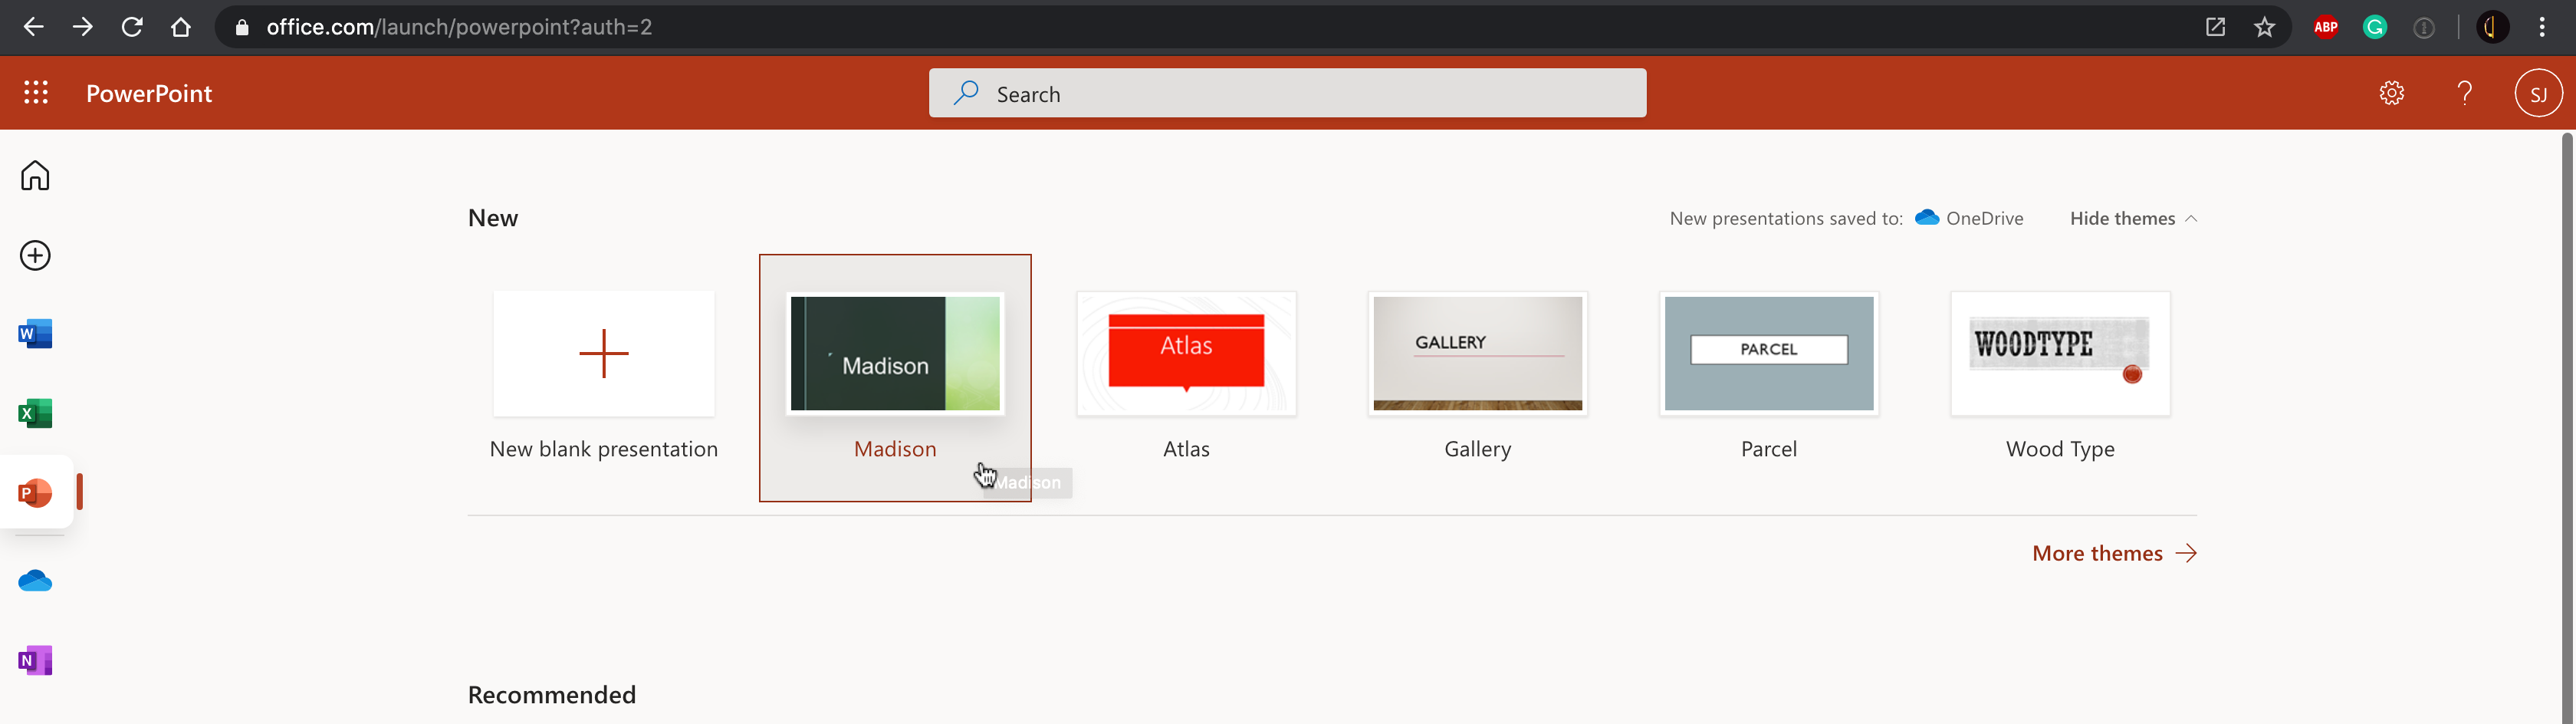Bookmark this page with the star icon
Screen dimensions: 2576x724
pos(2264,27)
